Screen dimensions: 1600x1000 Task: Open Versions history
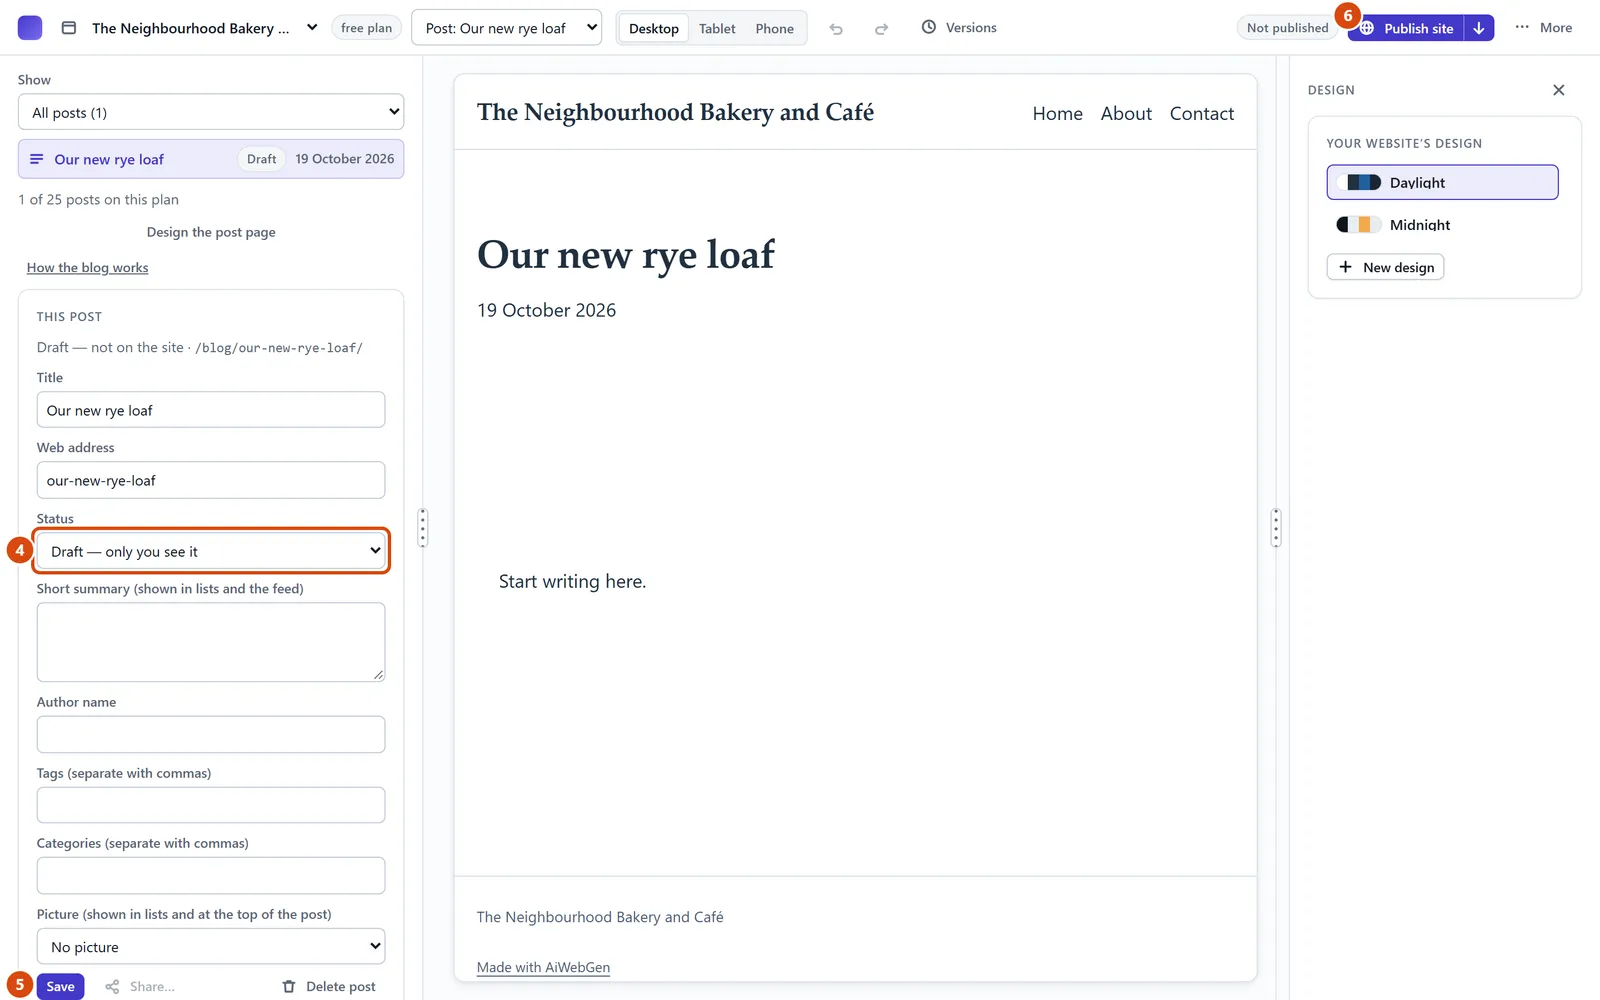click(x=959, y=28)
